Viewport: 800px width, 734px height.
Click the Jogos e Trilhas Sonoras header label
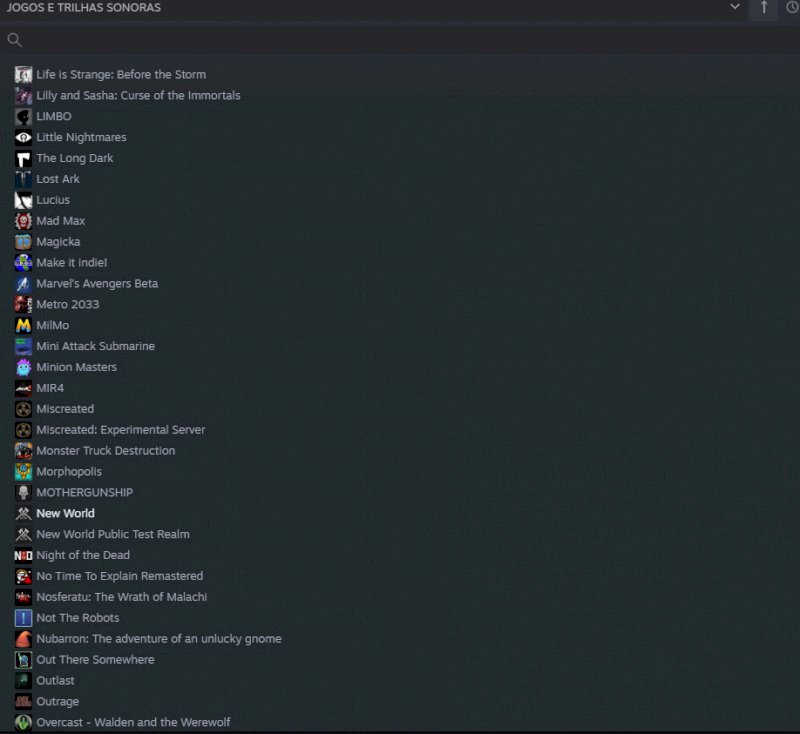[83, 8]
